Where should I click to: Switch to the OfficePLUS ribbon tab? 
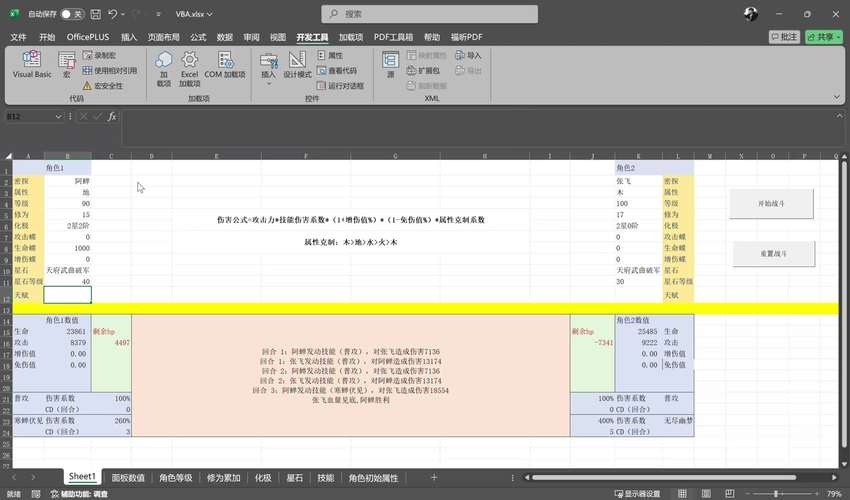(88, 37)
